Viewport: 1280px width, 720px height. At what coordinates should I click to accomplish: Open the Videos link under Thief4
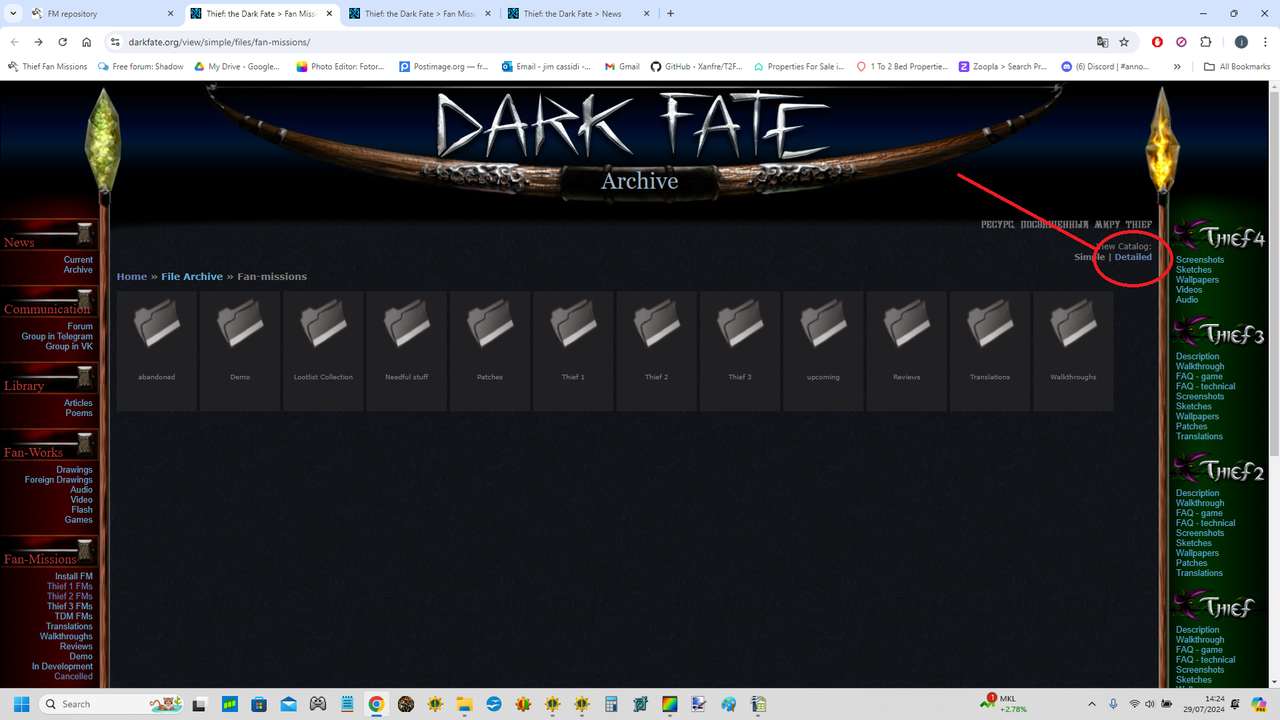(x=1189, y=290)
